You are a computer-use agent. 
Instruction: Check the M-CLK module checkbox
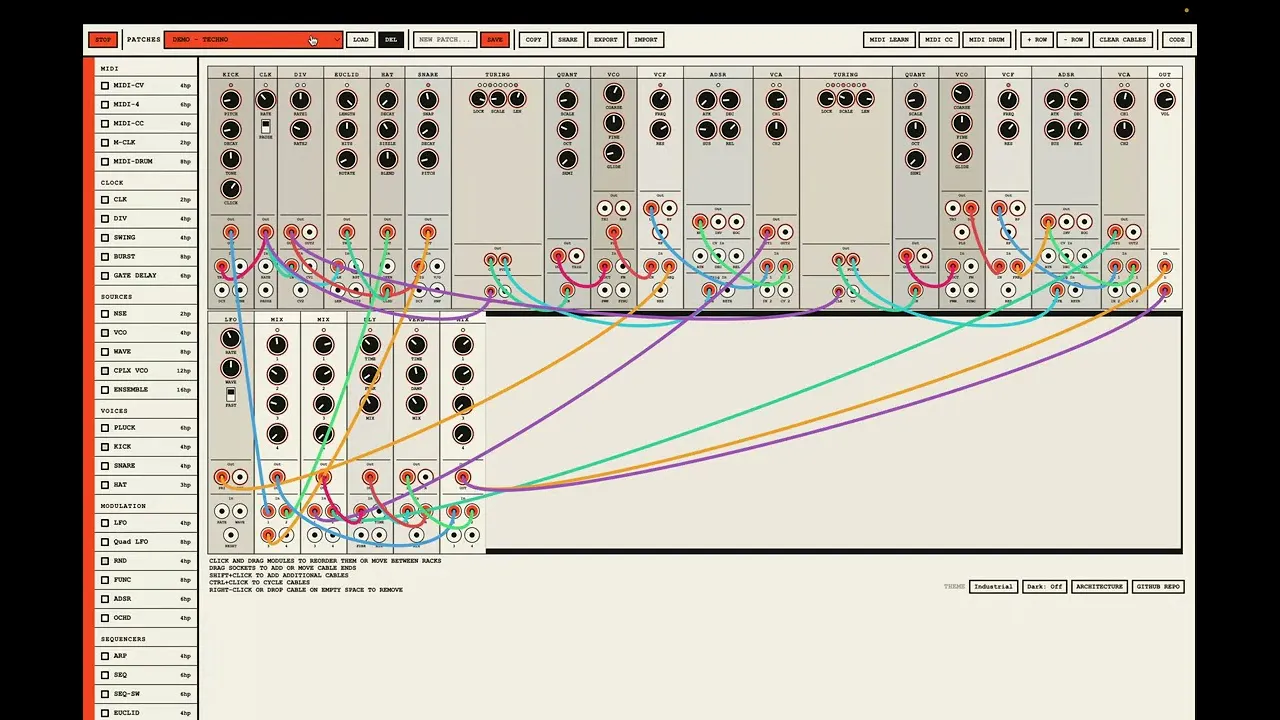105,143
